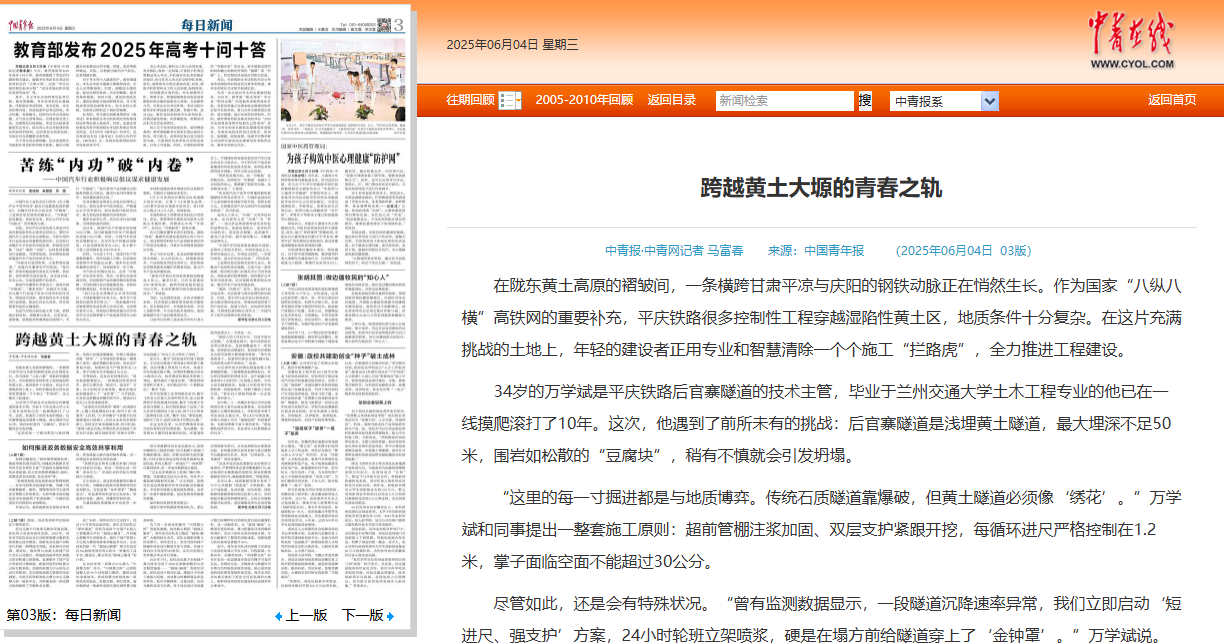
Task: Click the right arrow beside 下一版
Action: tap(390, 615)
